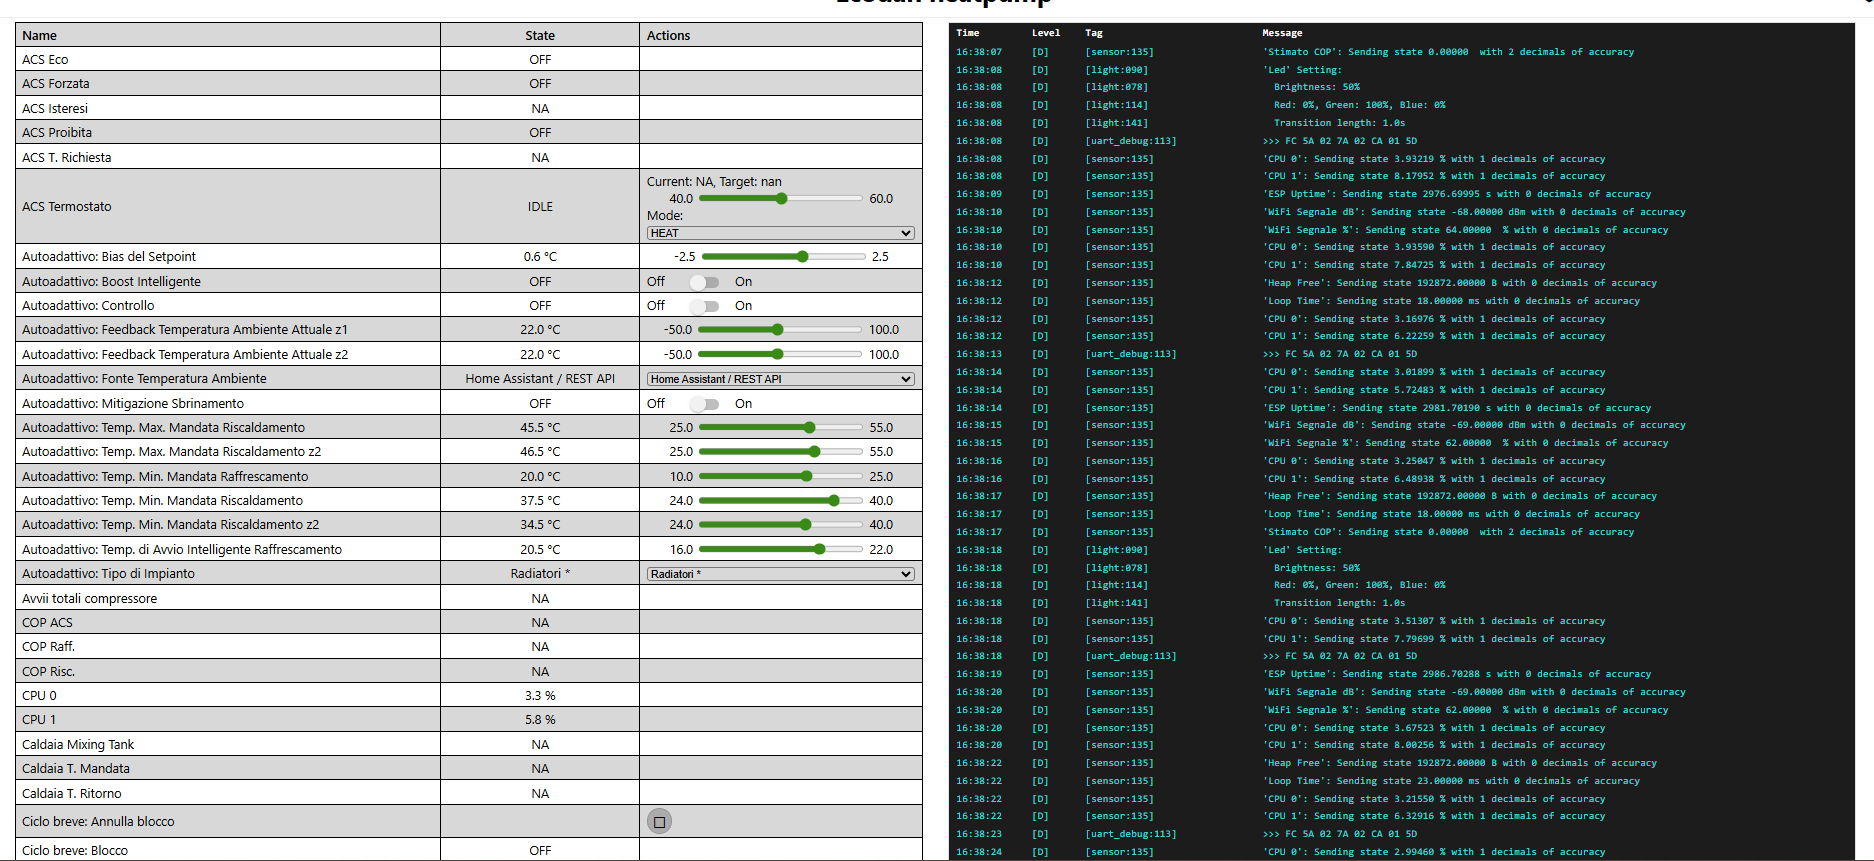
Task: Click the IDLE state of ACS Termostato
Action: [540, 207]
